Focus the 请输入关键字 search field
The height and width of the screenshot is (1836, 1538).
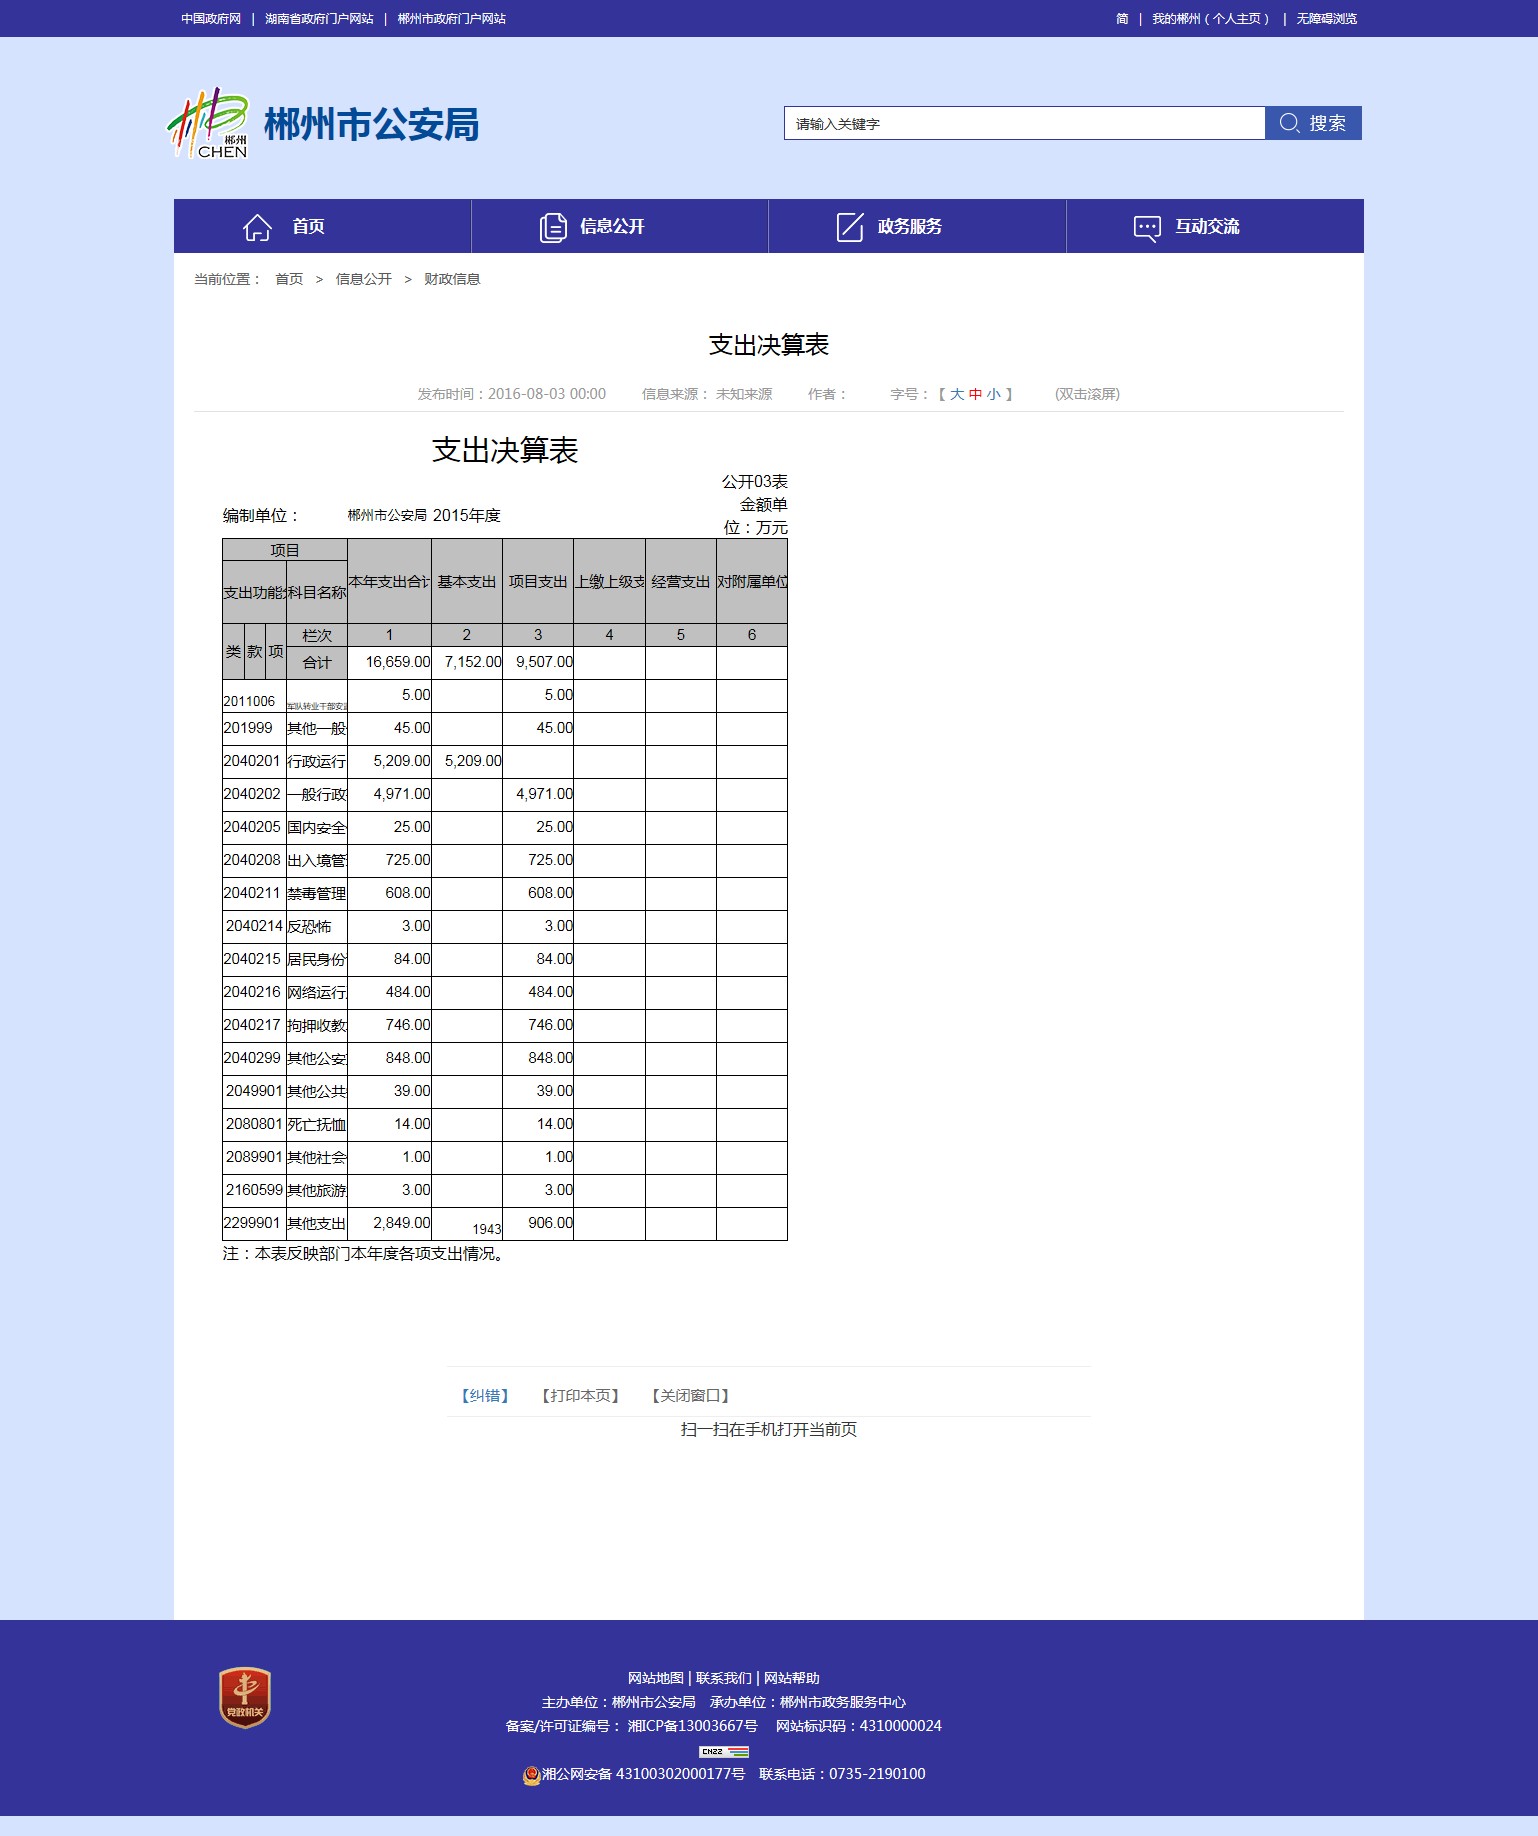click(1024, 123)
